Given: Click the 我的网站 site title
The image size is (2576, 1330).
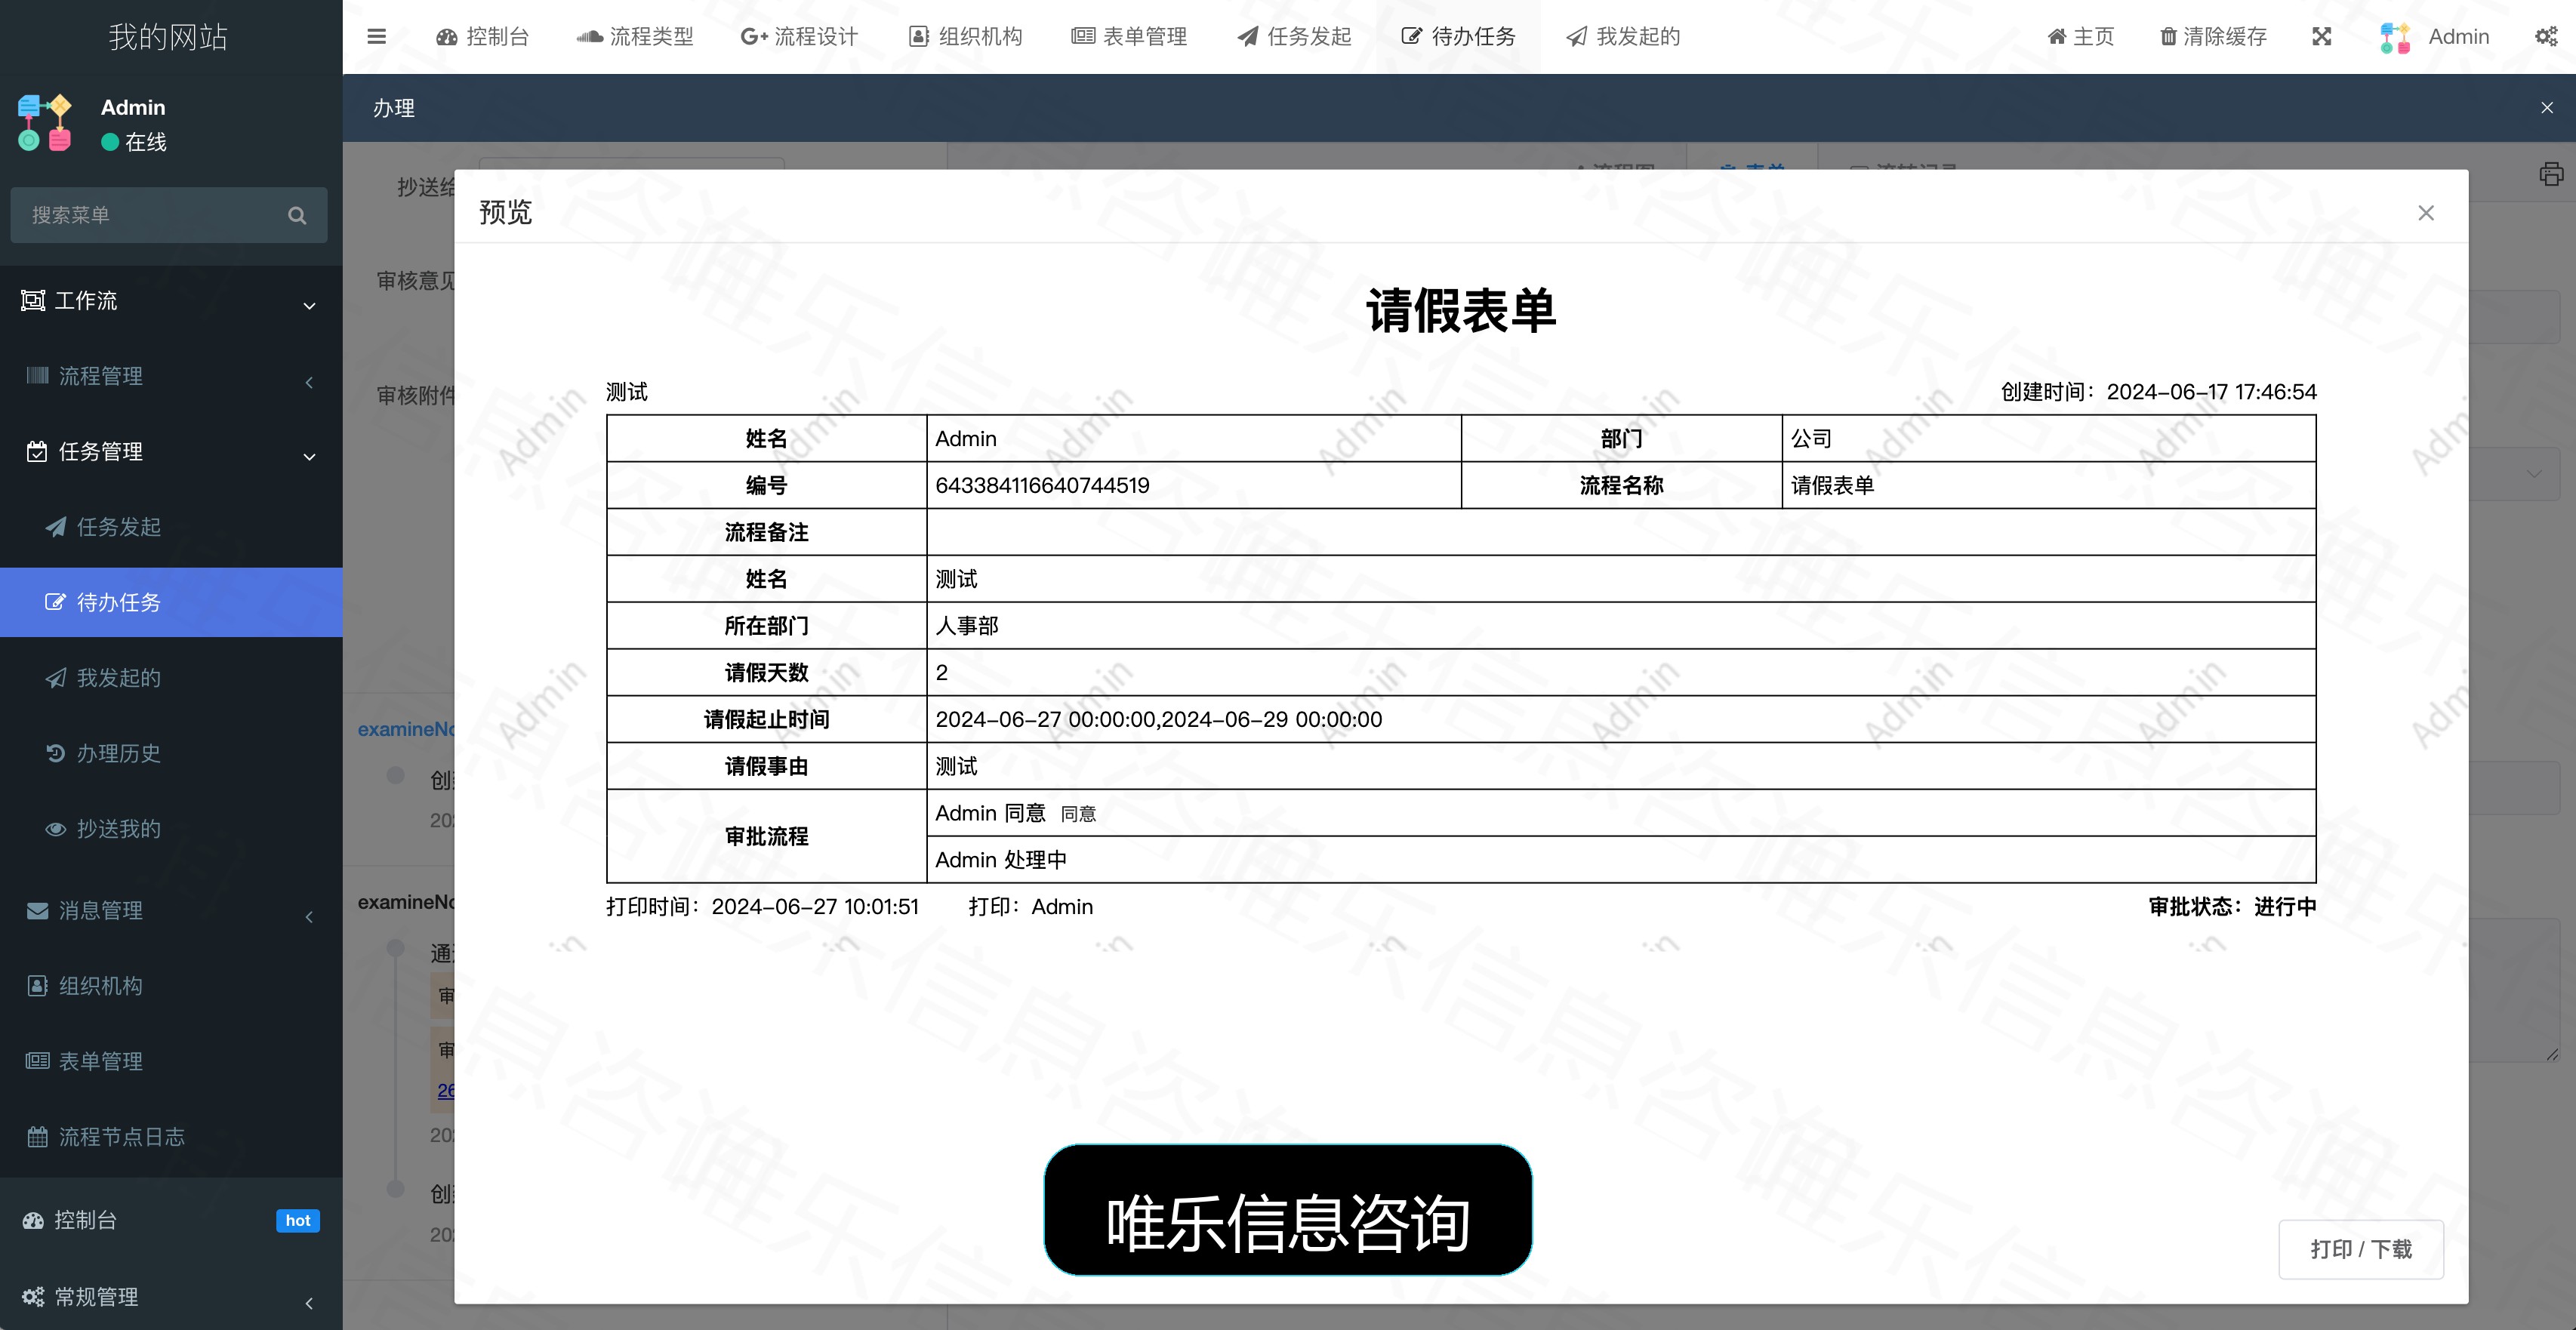Looking at the screenshot, I should 169,37.
